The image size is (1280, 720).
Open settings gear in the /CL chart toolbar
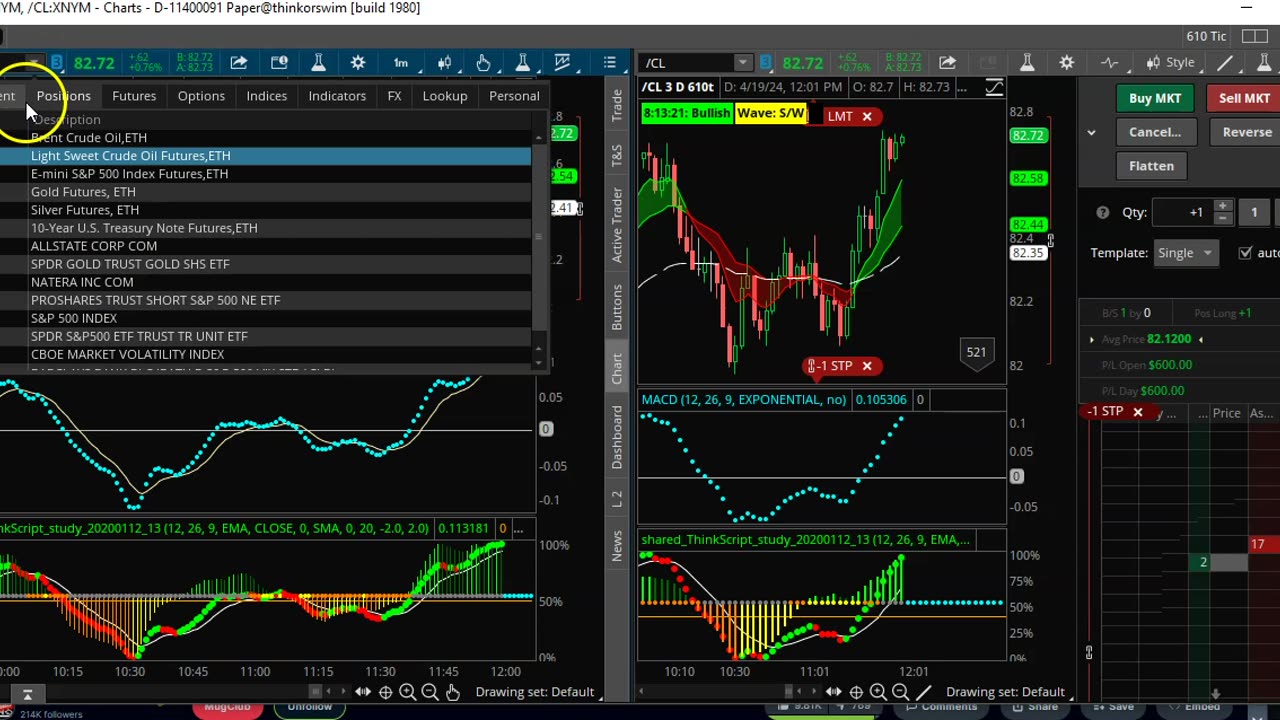pyautogui.click(x=1067, y=63)
